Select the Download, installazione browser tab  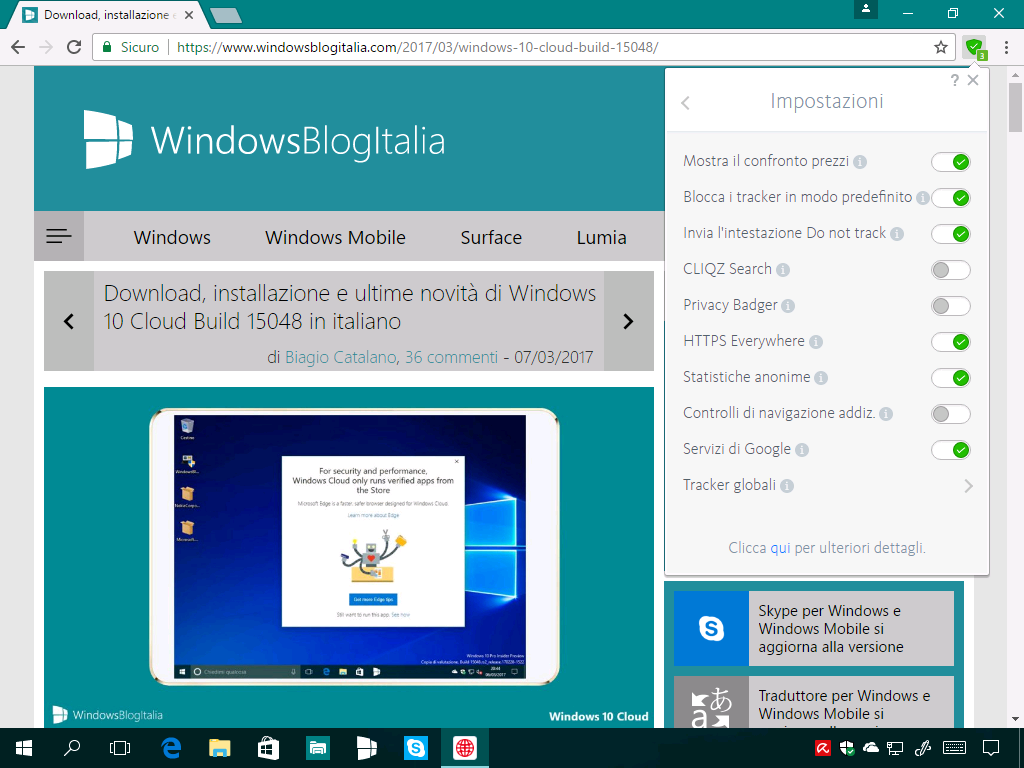point(108,14)
